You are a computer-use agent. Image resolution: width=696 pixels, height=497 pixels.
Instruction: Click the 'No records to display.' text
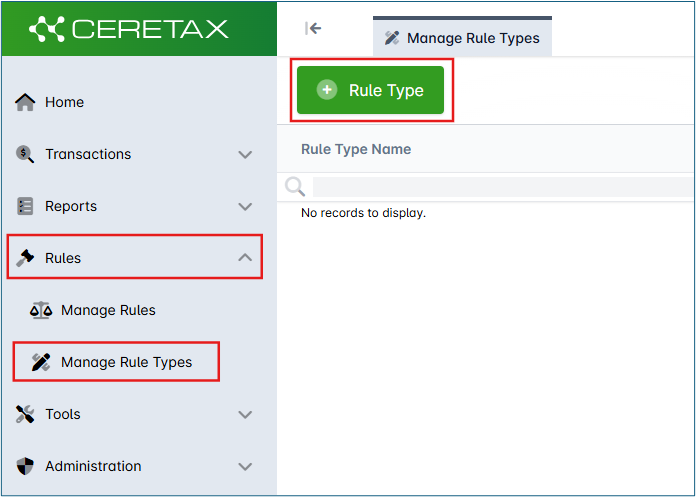tap(364, 213)
